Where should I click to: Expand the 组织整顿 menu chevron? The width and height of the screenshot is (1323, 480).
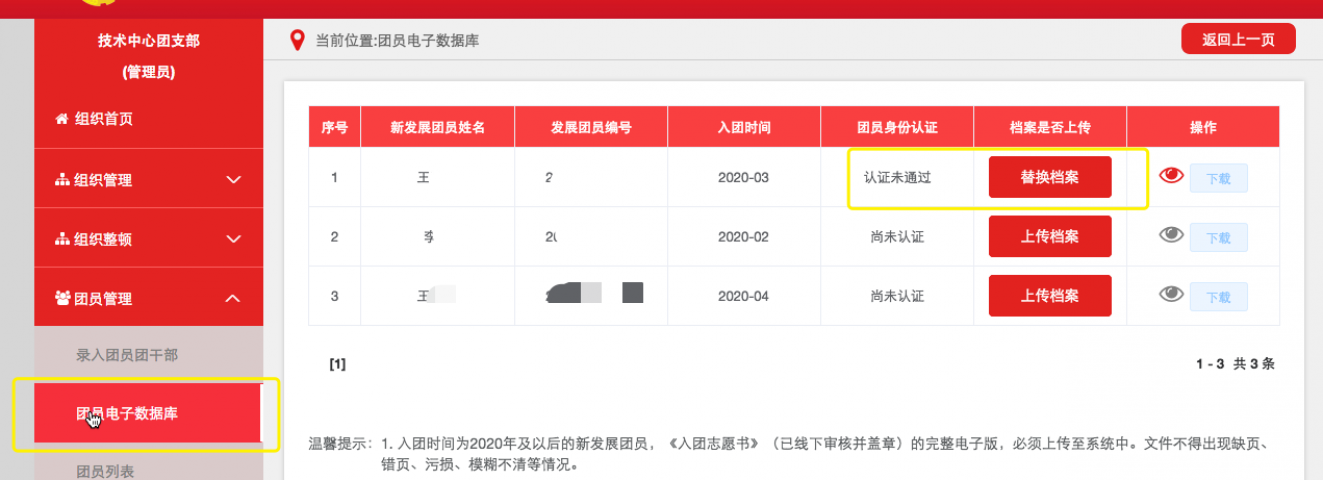(x=233, y=240)
